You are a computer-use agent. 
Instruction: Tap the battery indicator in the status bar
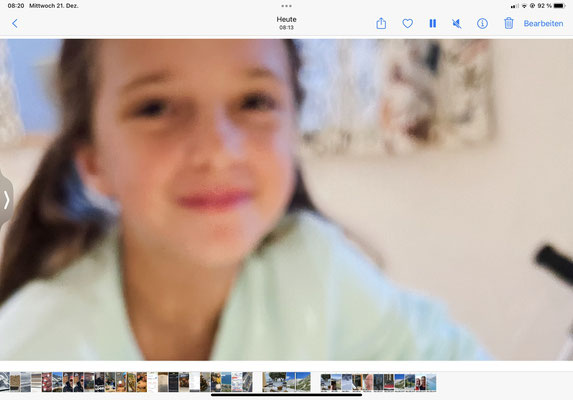pyautogui.click(x=559, y=6)
